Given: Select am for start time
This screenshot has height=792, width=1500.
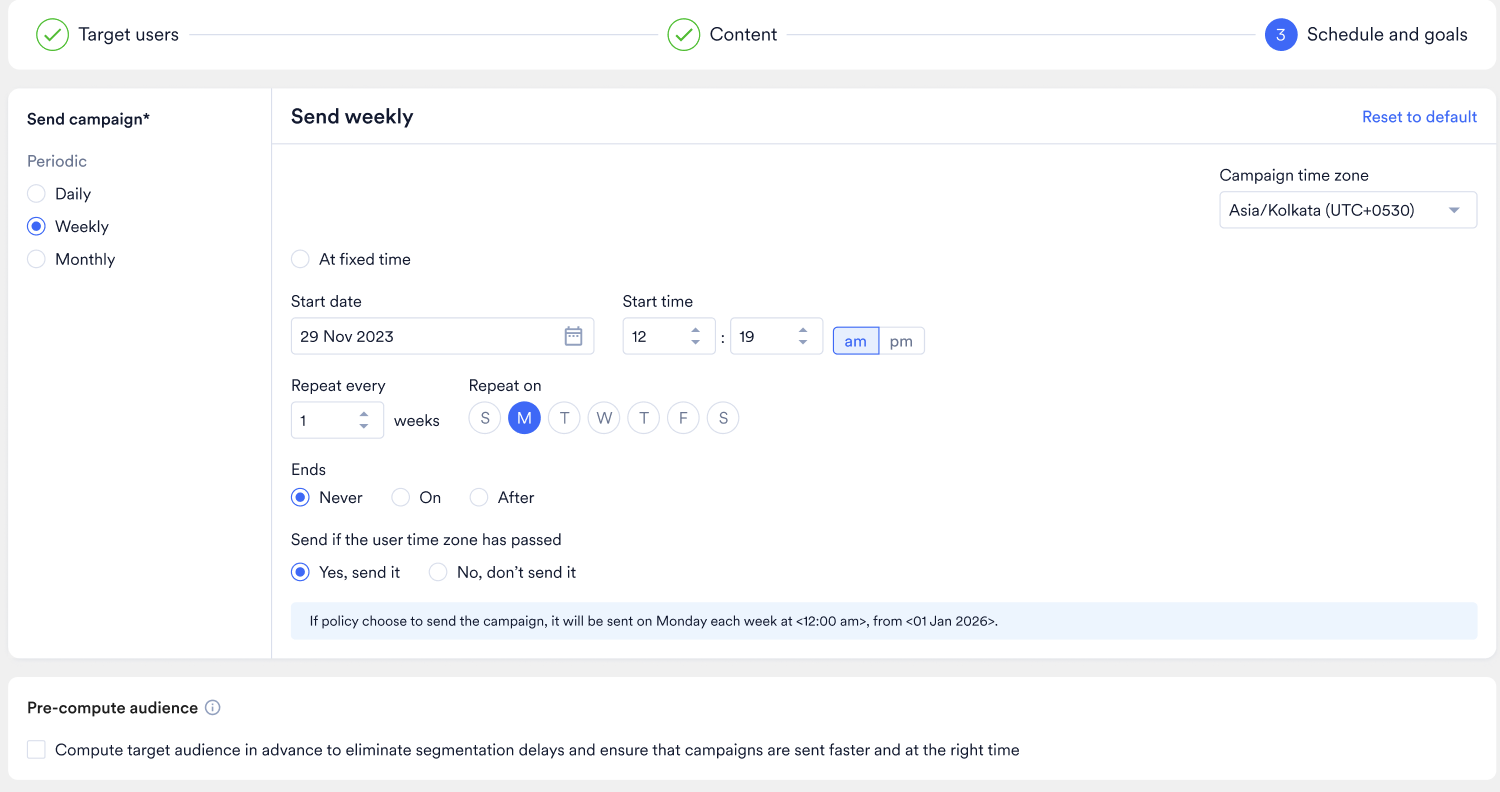Looking at the screenshot, I should pyautogui.click(x=856, y=341).
